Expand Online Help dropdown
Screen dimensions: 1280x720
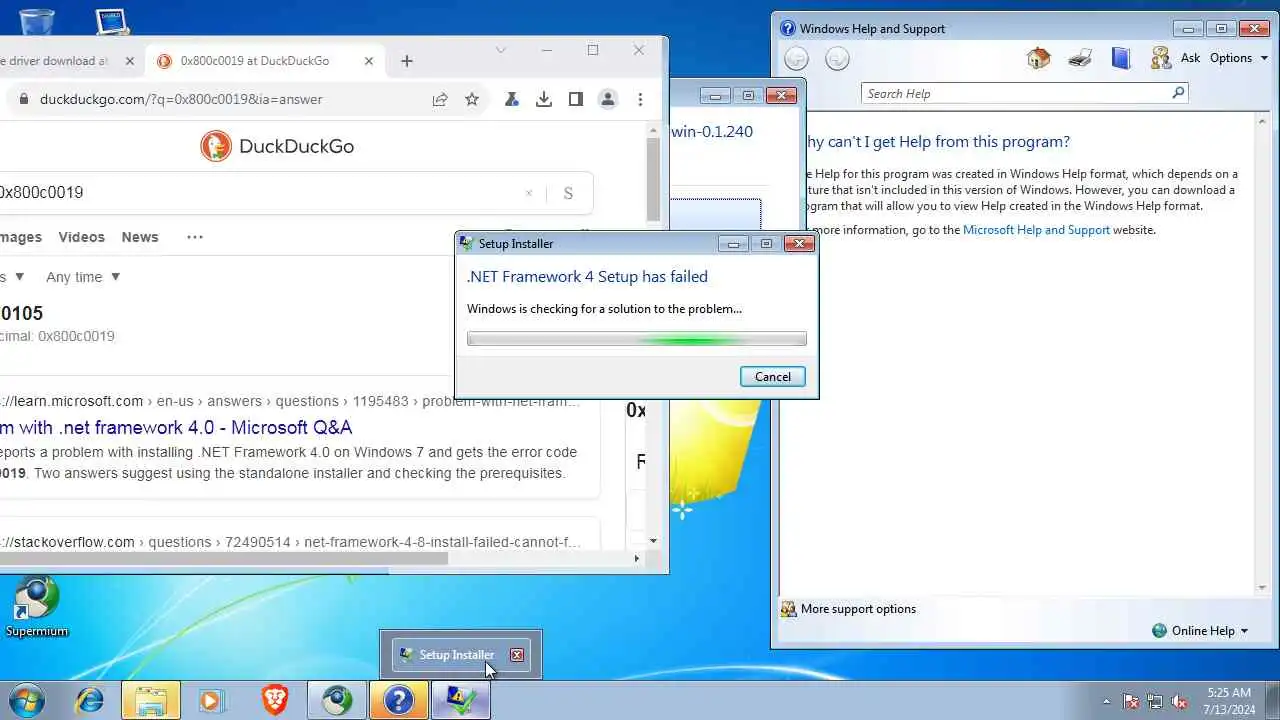coord(1200,630)
